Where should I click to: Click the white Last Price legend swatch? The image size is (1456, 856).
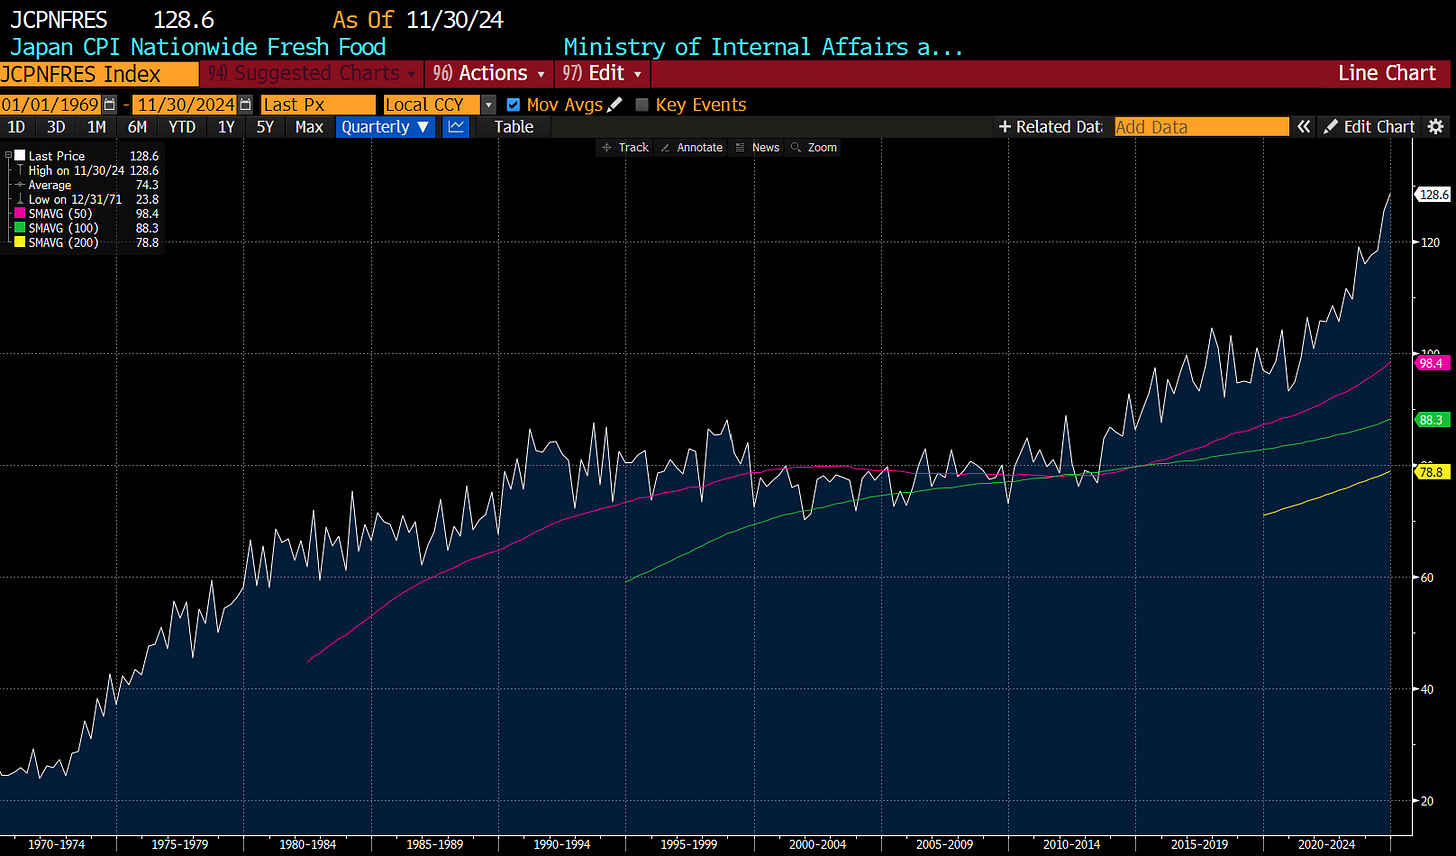click(x=20, y=156)
